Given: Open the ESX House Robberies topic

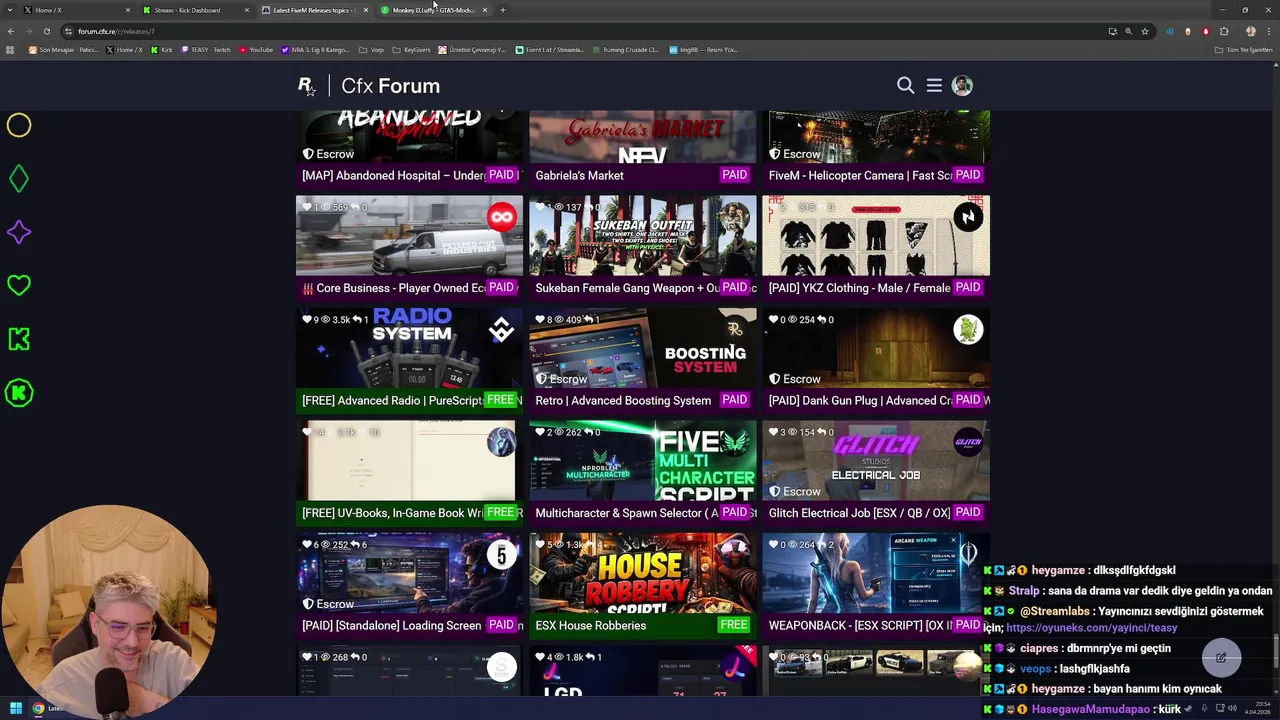Looking at the screenshot, I should click(x=590, y=625).
